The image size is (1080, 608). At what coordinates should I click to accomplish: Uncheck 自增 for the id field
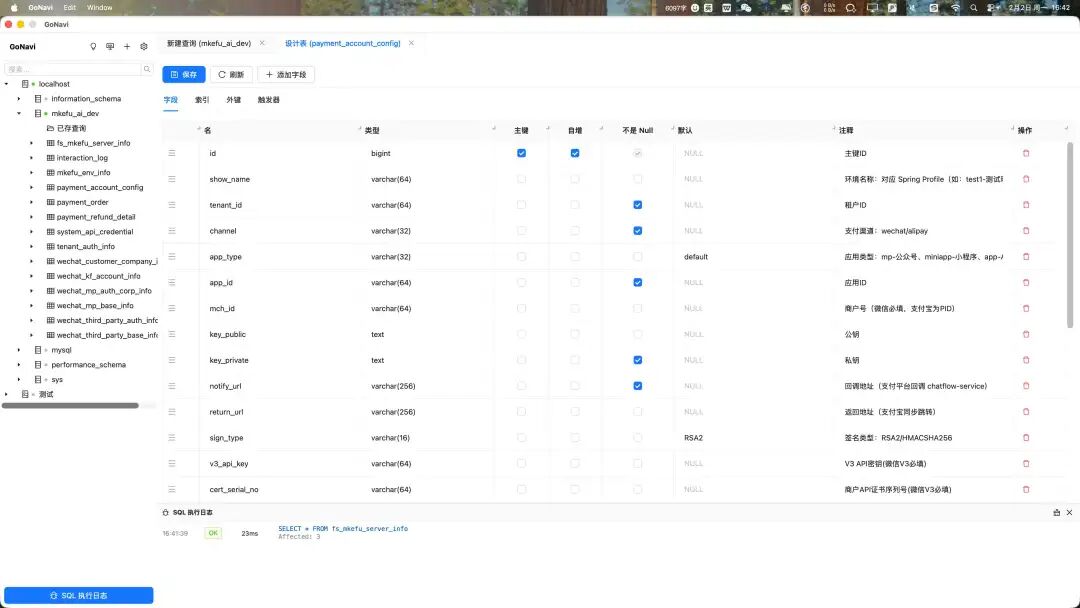tap(574, 152)
